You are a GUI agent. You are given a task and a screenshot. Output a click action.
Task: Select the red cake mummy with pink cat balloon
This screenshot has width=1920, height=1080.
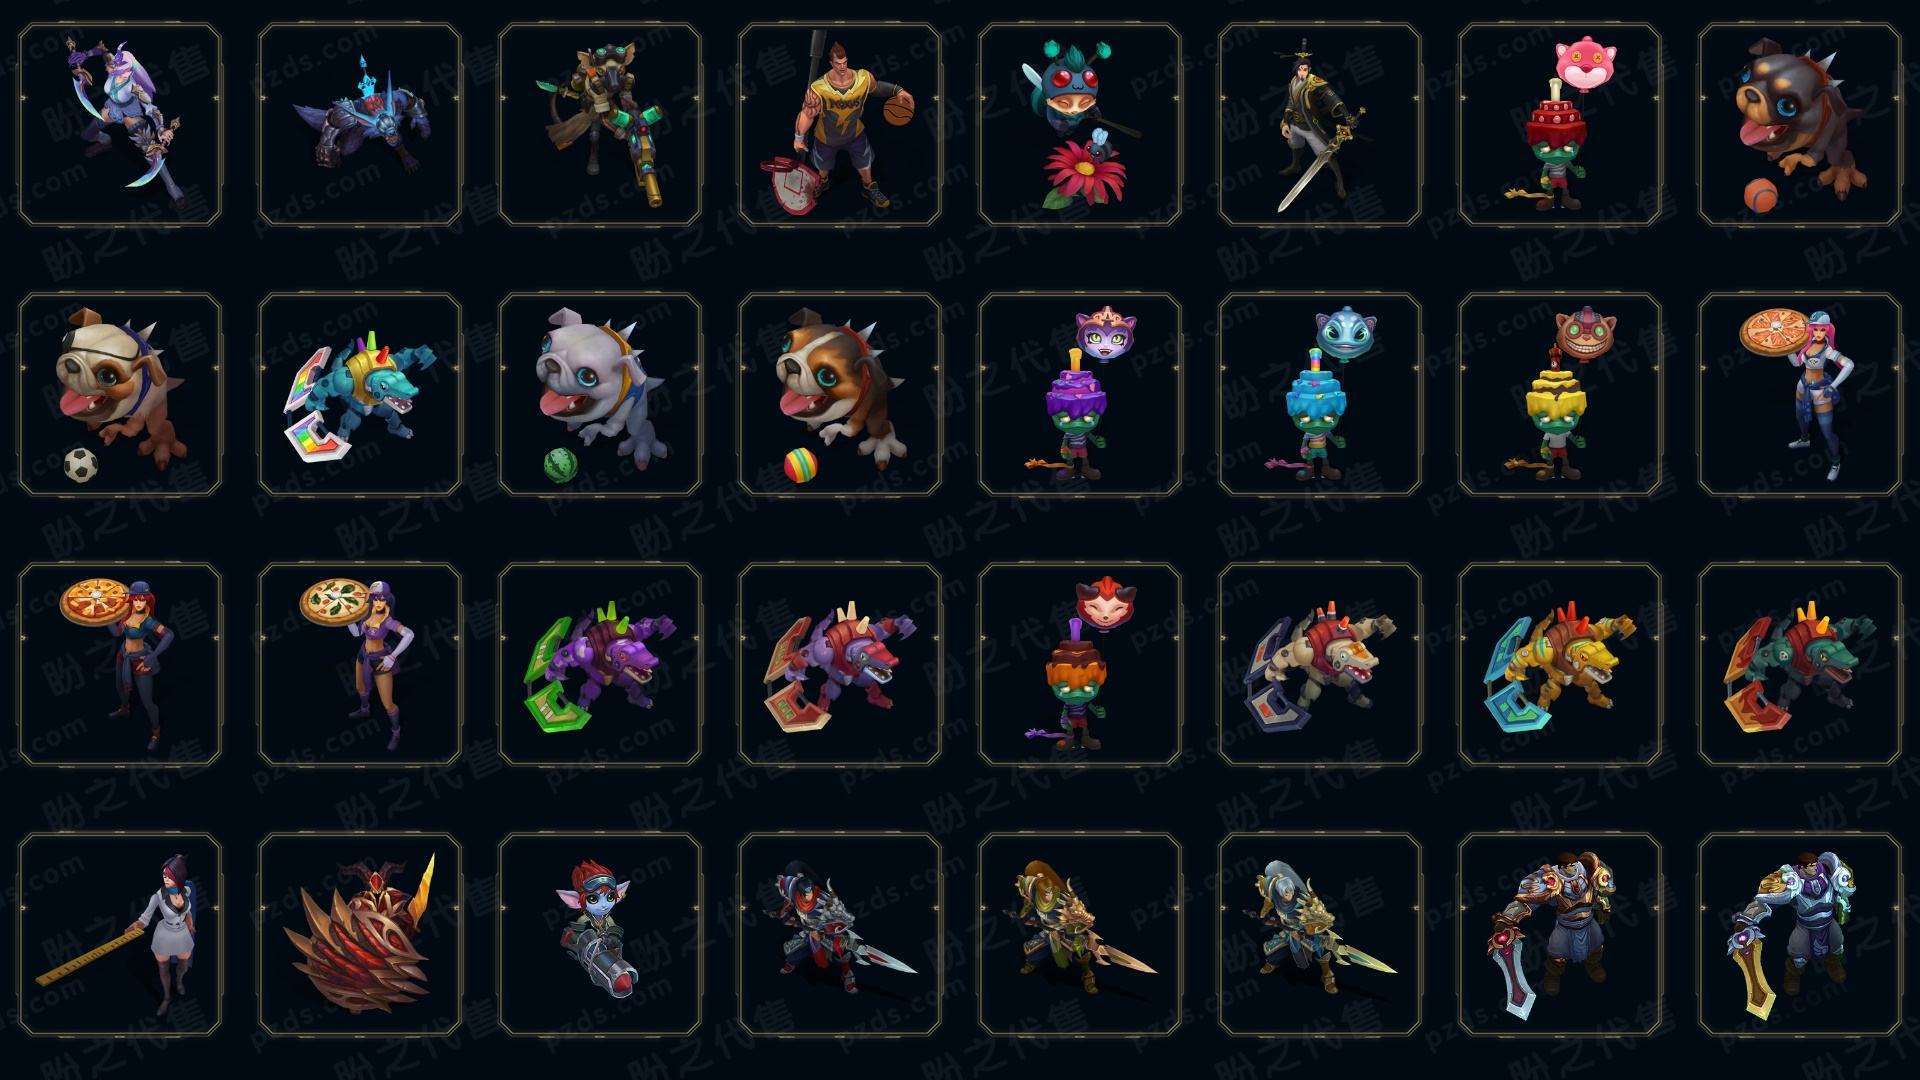coord(1559,125)
